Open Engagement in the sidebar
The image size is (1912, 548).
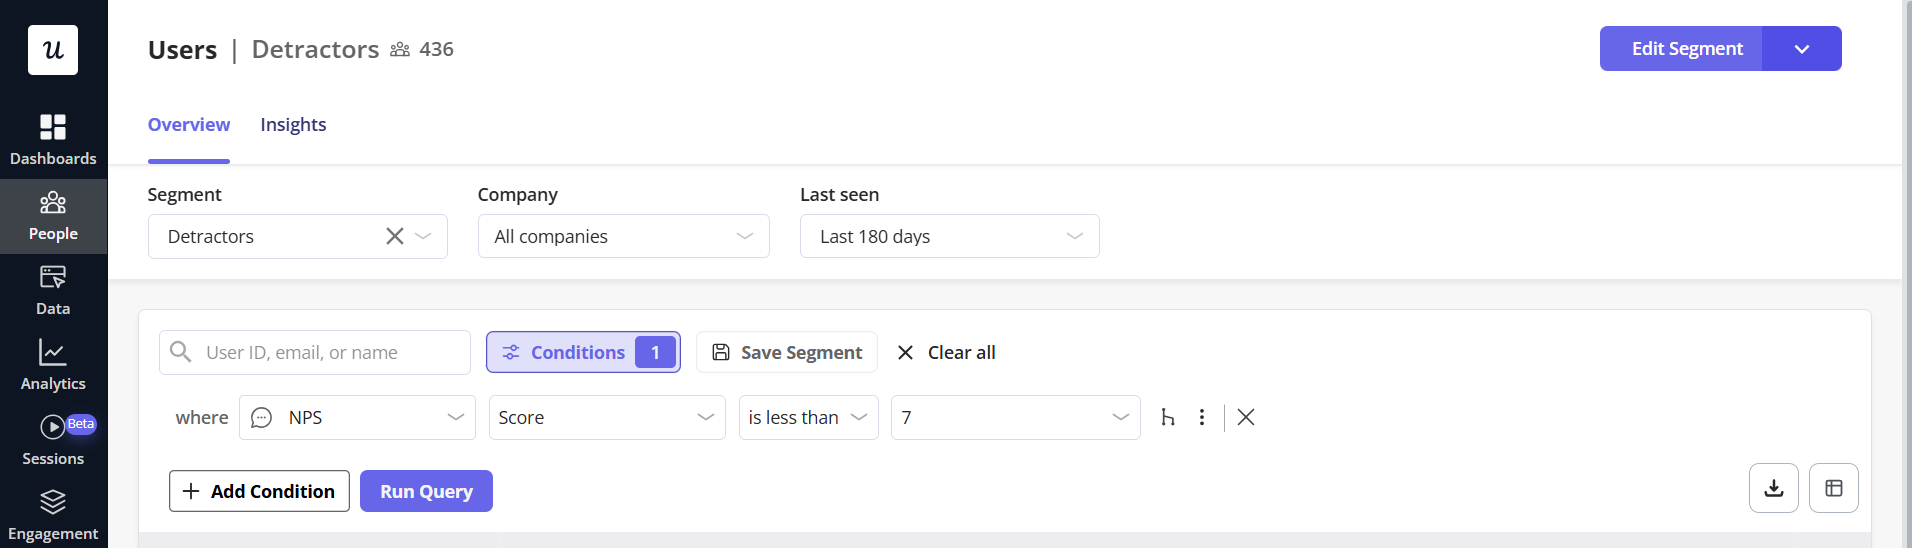click(x=53, y=515)
